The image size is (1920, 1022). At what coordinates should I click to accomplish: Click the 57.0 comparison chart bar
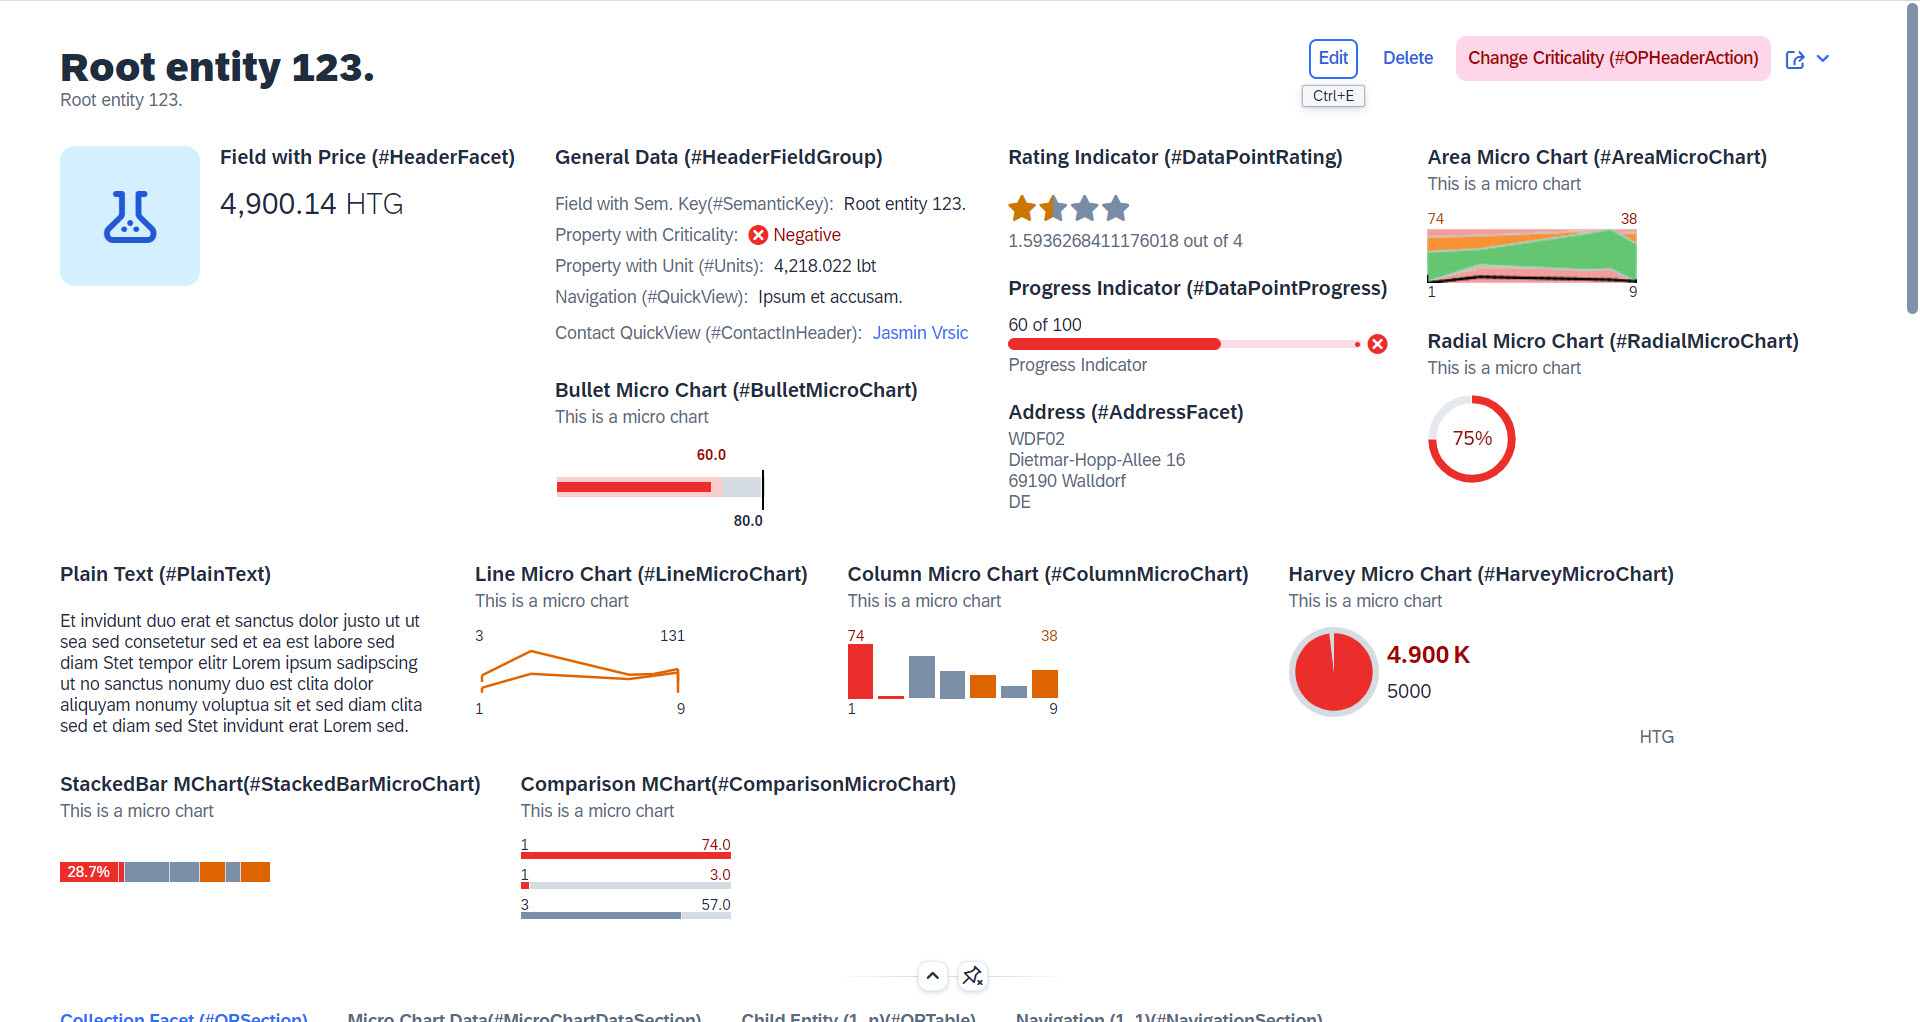[x=625, y=915]
